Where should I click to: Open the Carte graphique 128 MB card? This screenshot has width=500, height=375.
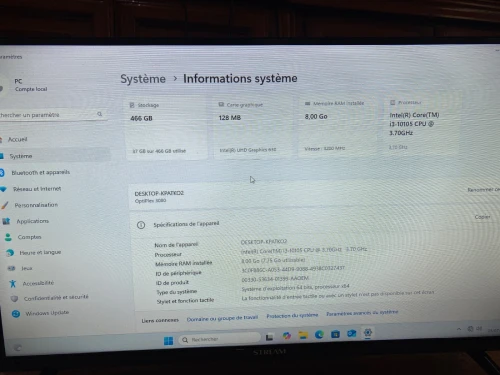(x=253, y=128)
